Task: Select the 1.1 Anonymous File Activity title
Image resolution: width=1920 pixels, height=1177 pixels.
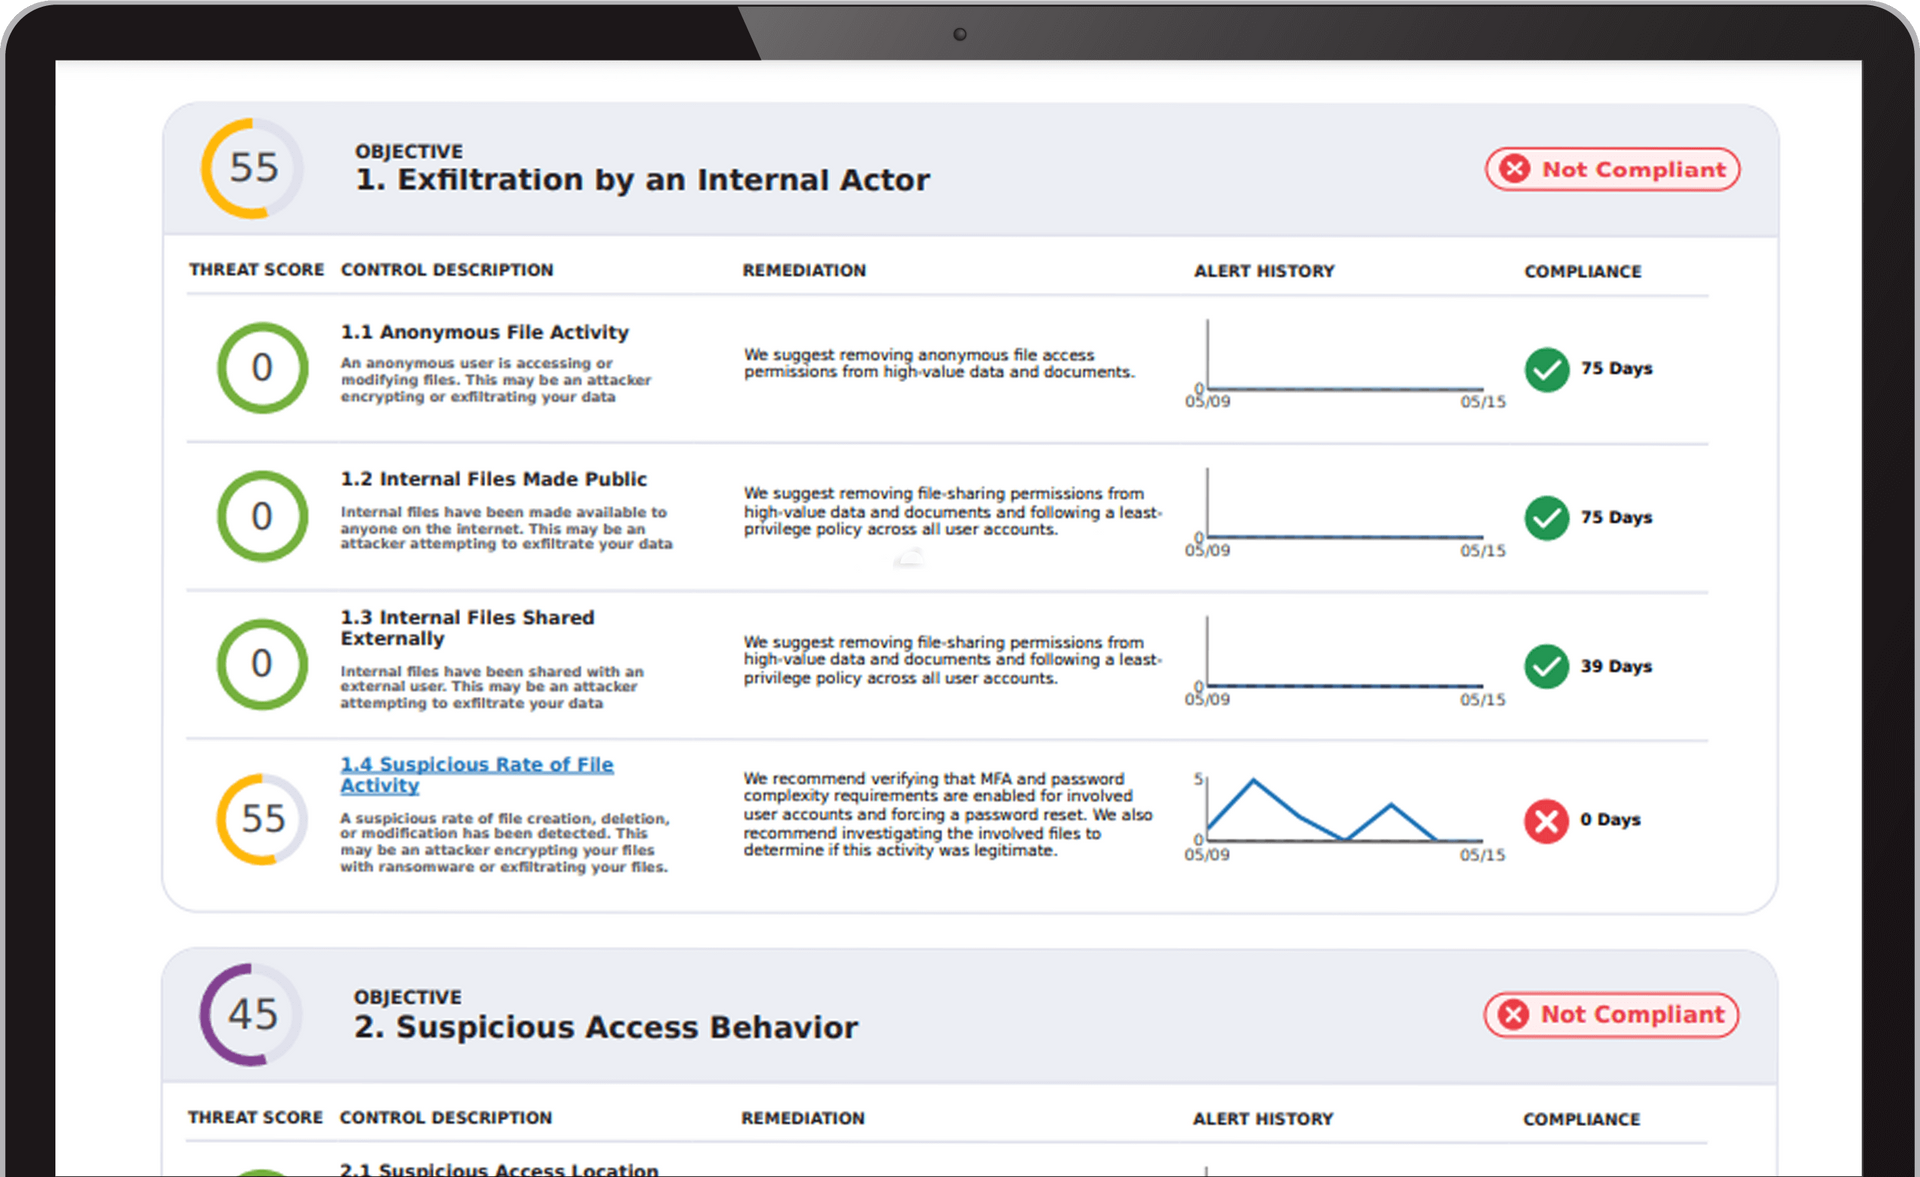Action: pyautogui.click(x=485, y=332)
